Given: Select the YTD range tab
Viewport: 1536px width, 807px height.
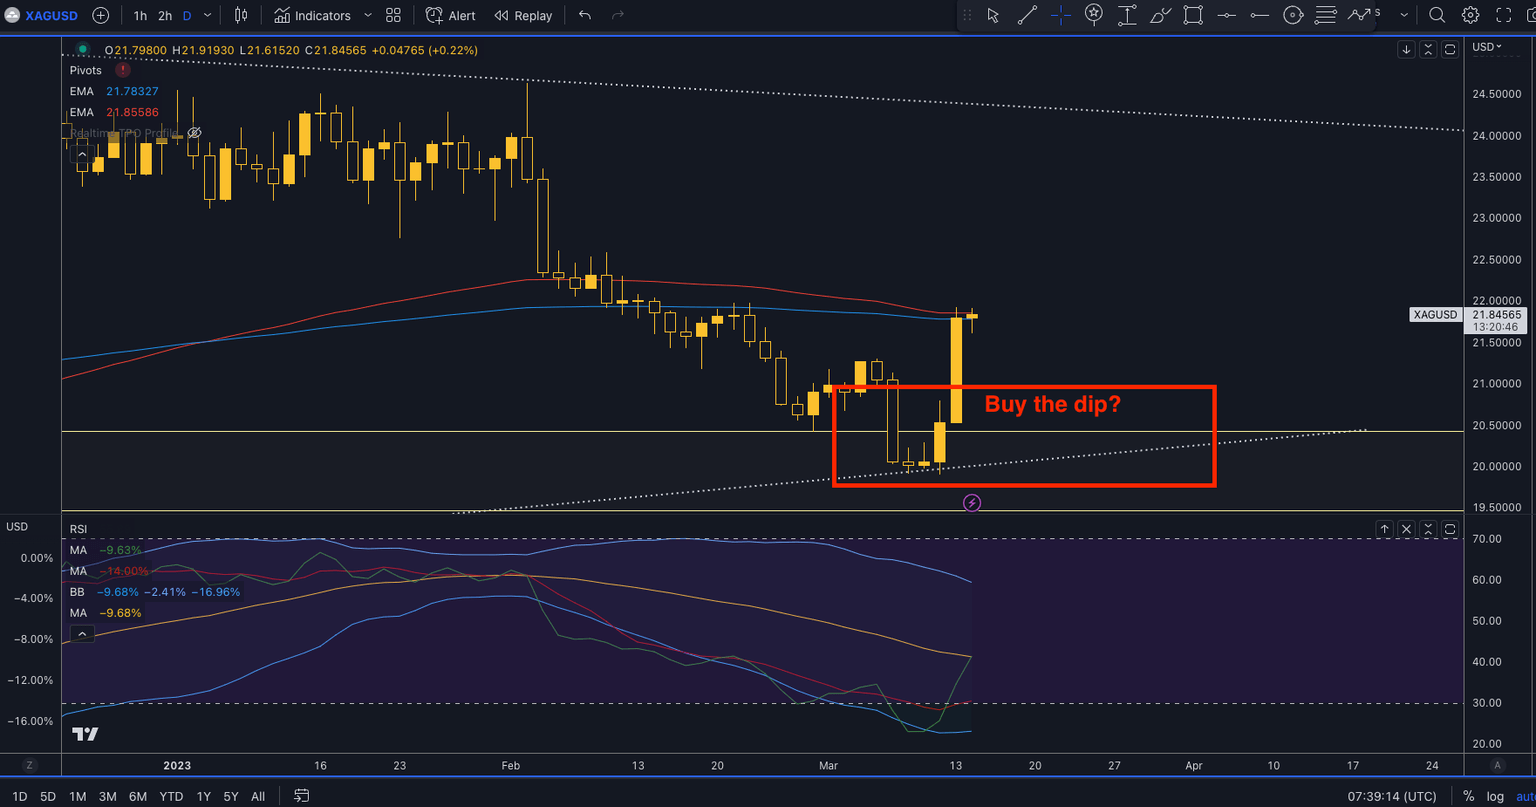Looking at the screenshot, I should [x=171, y=796].
